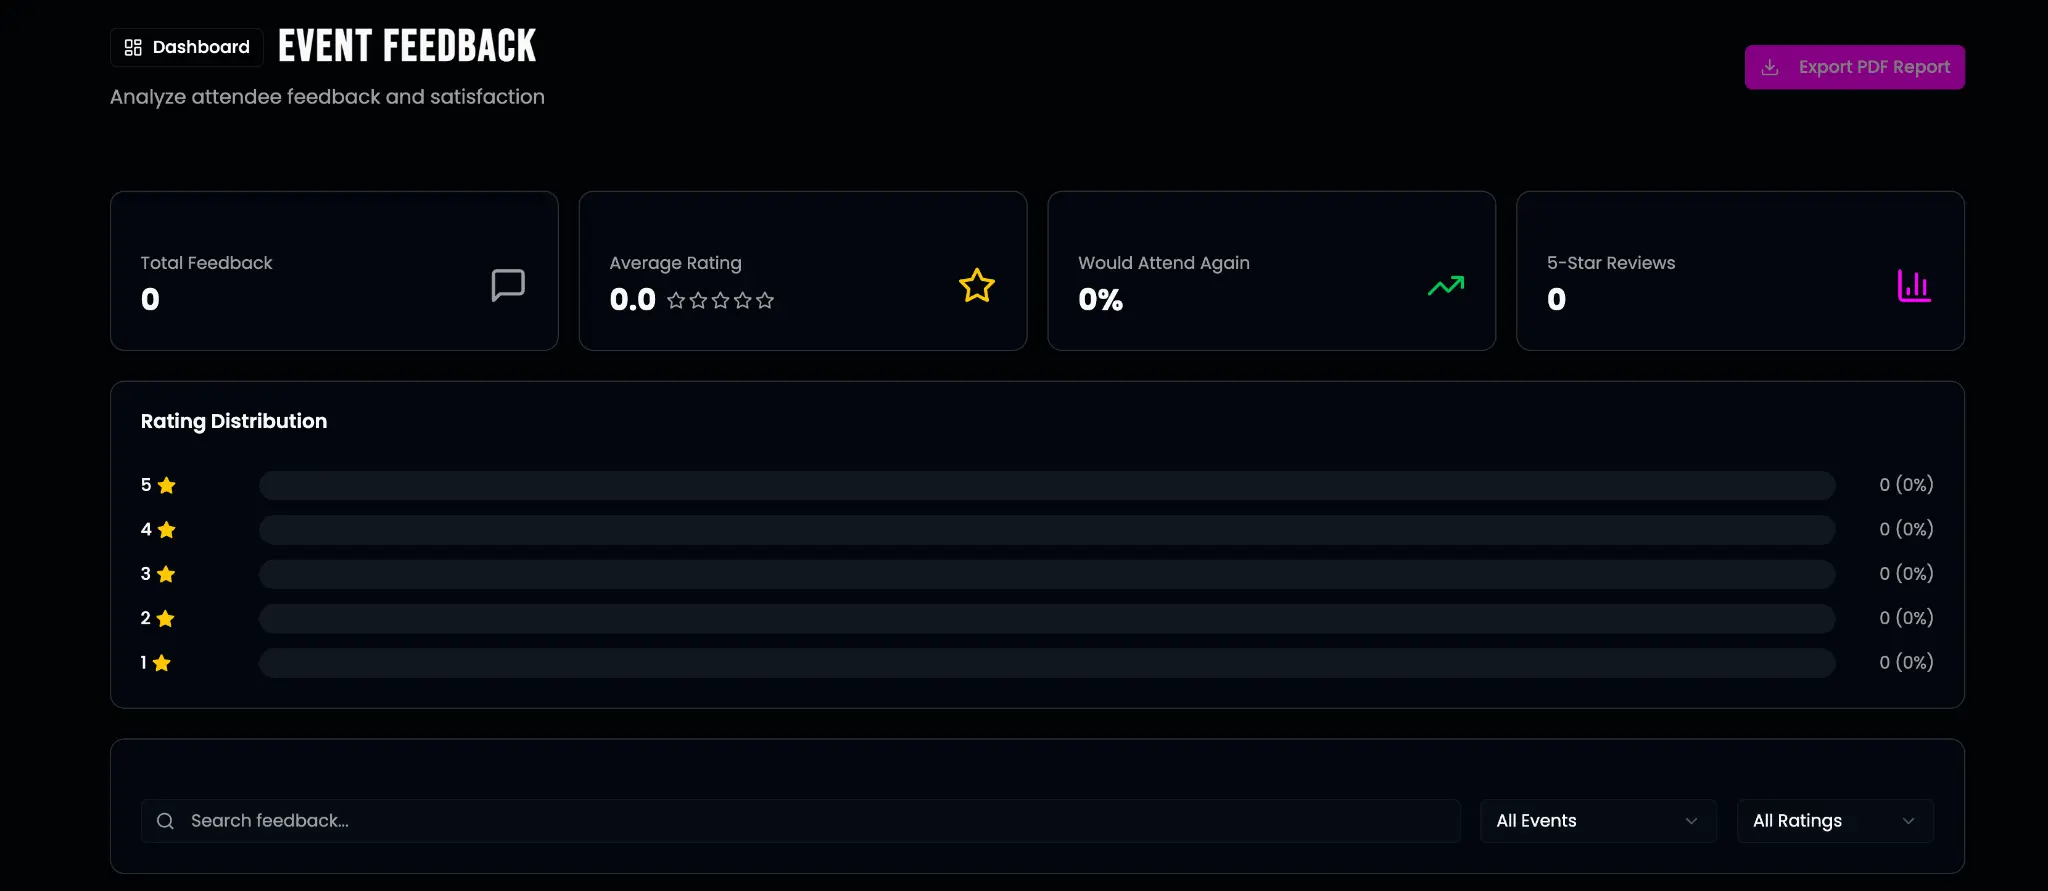
Task: Click the 0 (0%) count in 1-star row
Action: coord(1906,663)
